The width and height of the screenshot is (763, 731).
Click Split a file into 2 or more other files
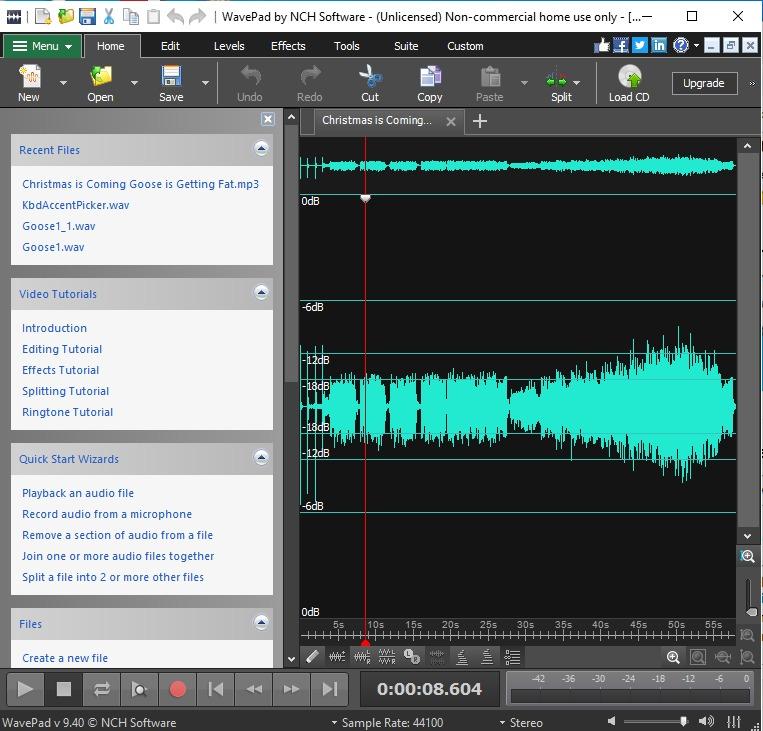(112, 577)
